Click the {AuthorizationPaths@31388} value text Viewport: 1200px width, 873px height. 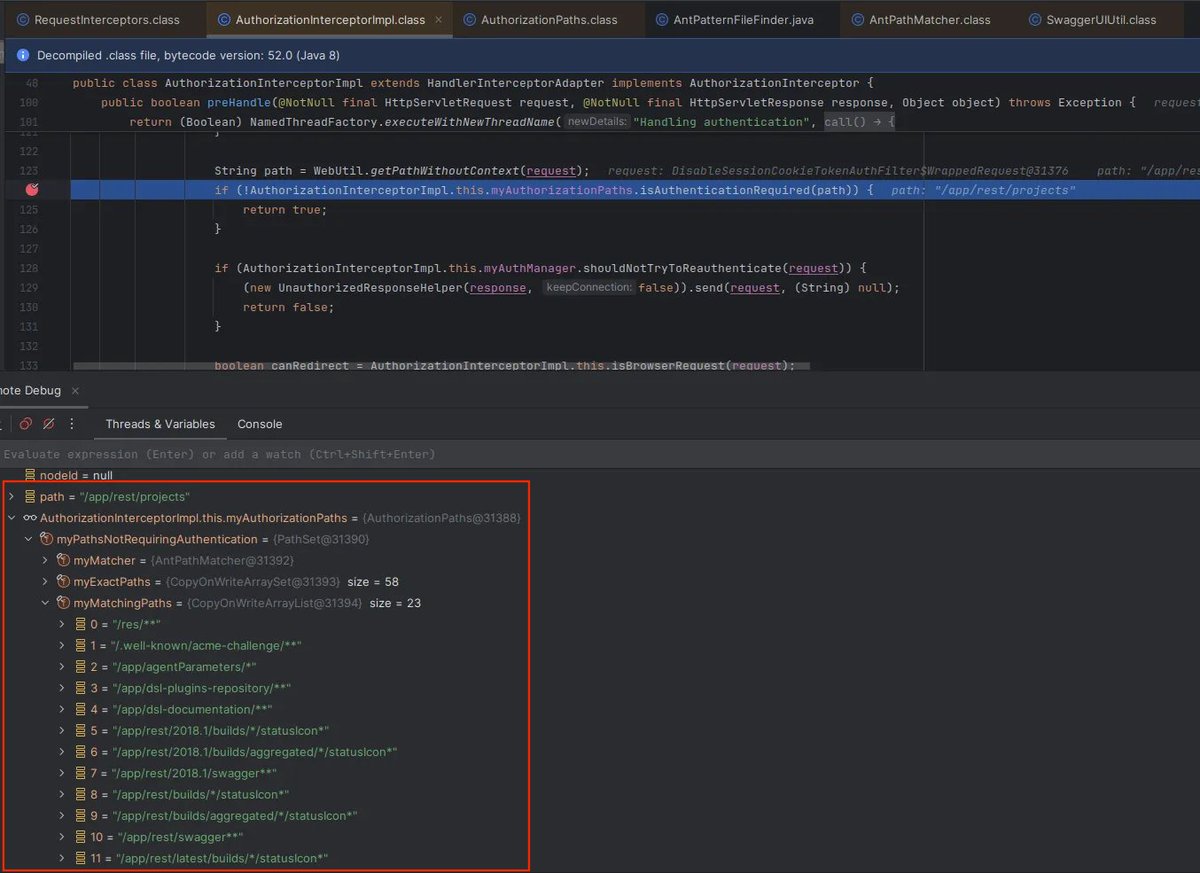point(441,518)
